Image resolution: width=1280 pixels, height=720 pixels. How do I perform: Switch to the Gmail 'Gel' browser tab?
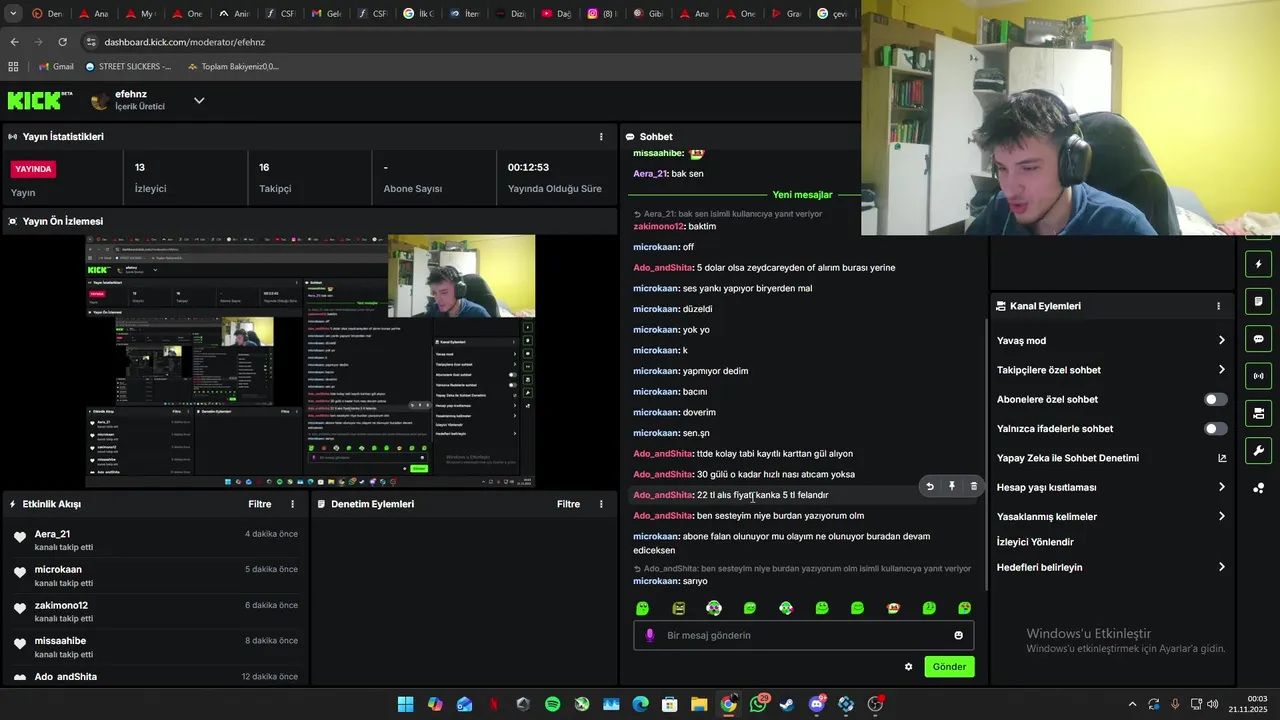[x=327, y=14]
